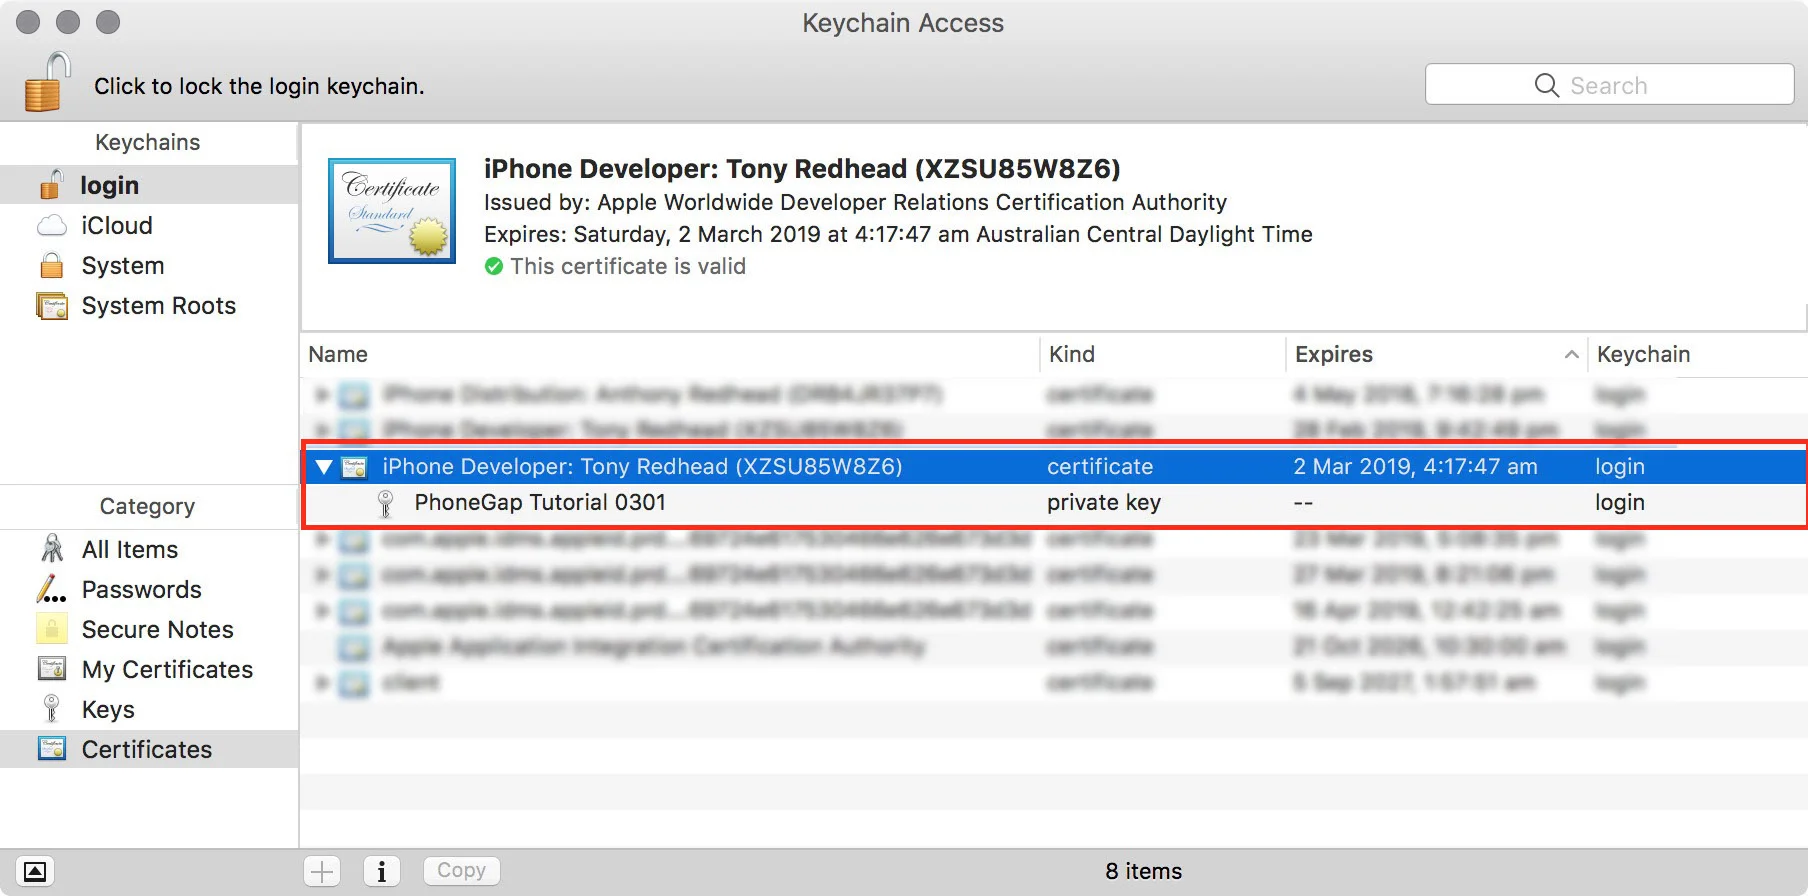Select the iPhone Developer: Tony Redhead (XZSU85W8Z6) row

(1055, 467)
